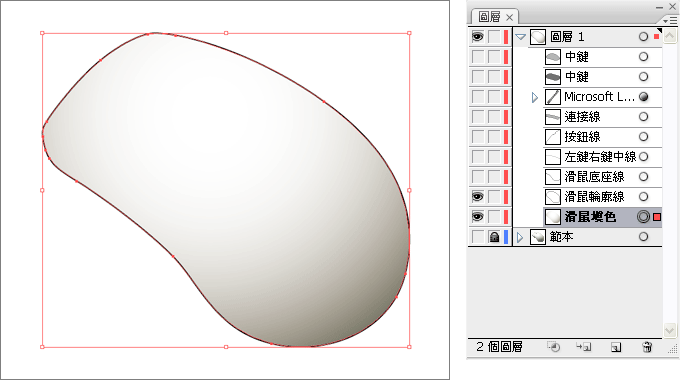Select the 按鈕線 row
680x380 pixels.
pyautogui.click(x=602, y=137)
